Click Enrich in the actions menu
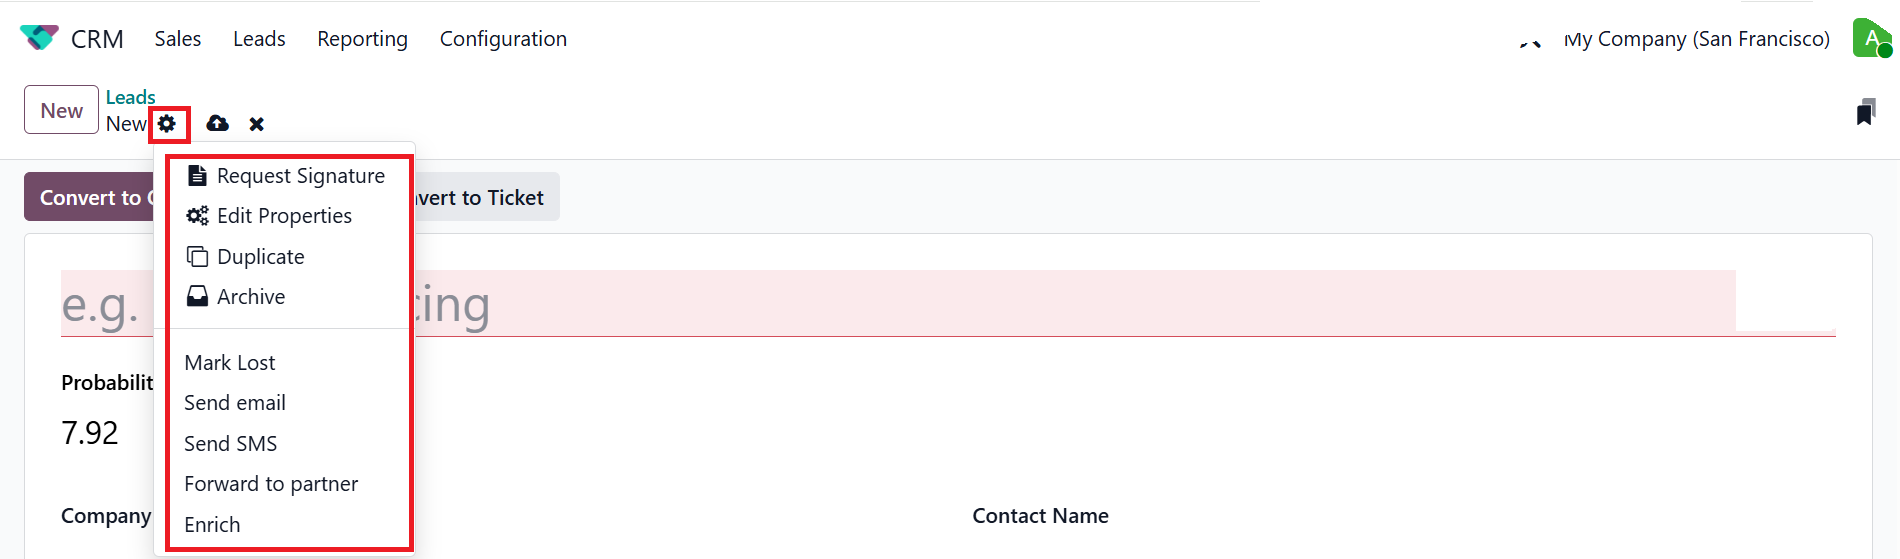 212,525
